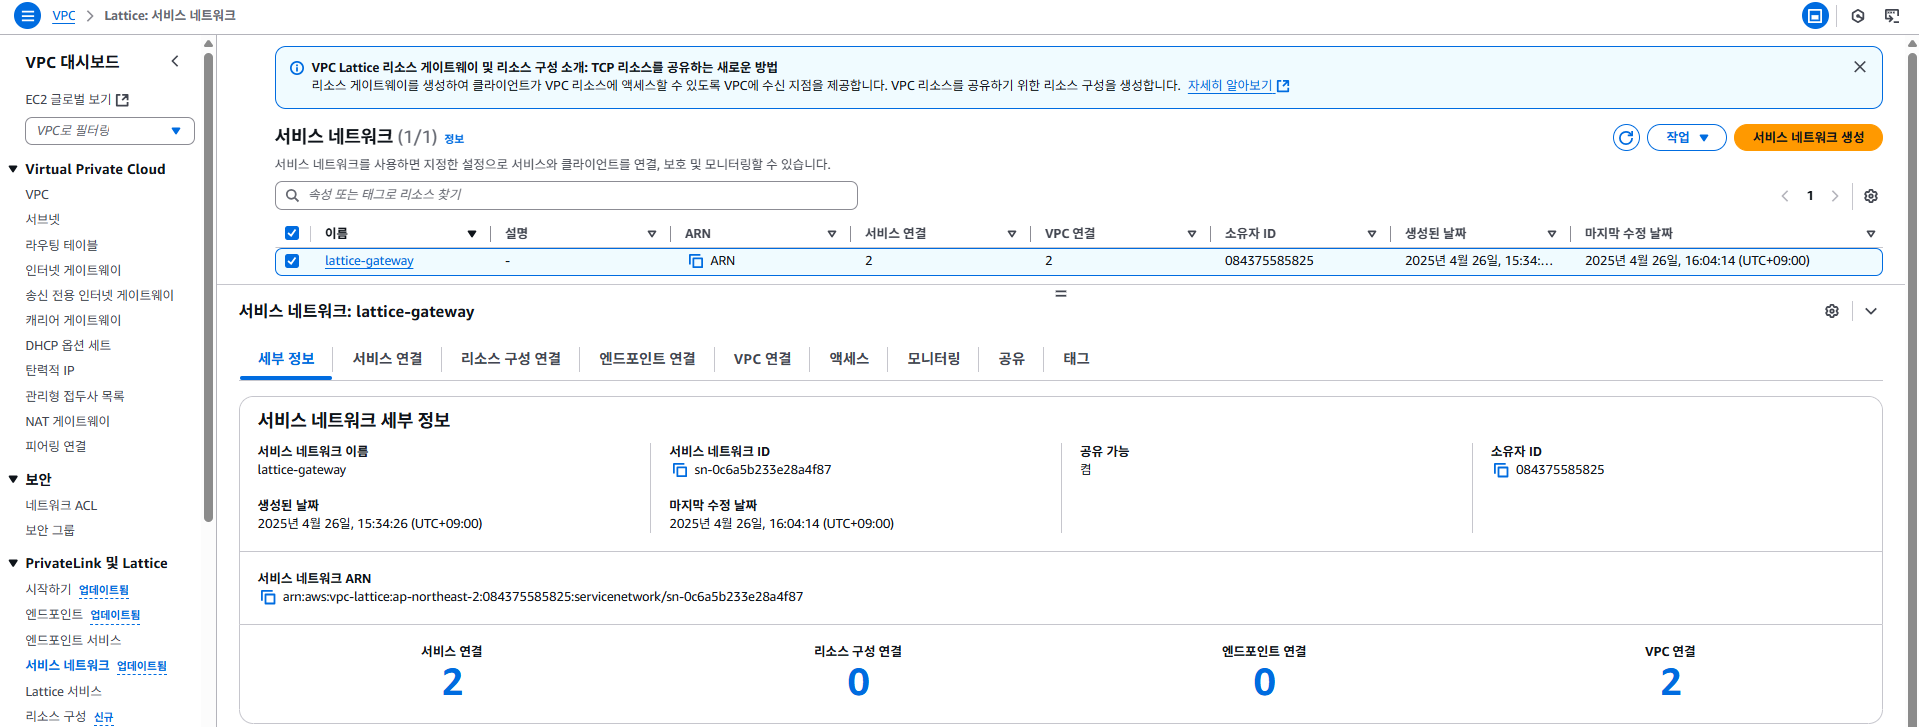The height and width of the screenshot is (727, 1919).
Task: Open the lattice-gateway link in table
Action: pos(369,261)
